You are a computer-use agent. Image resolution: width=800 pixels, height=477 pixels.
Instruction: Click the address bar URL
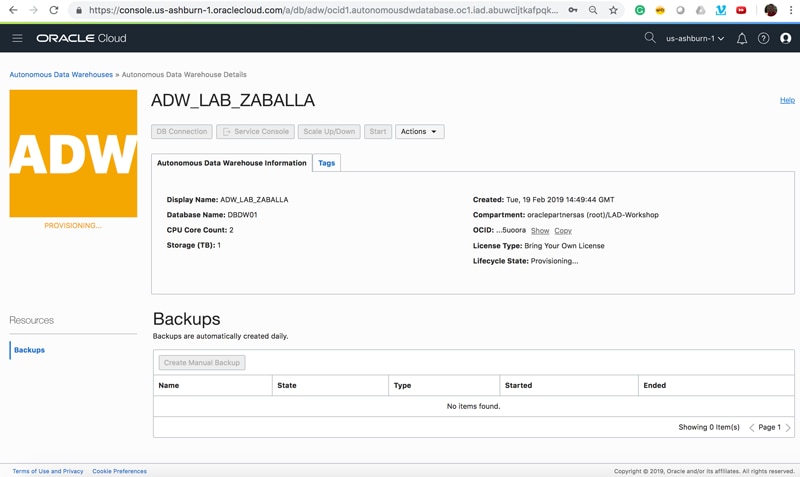(323, 10)
